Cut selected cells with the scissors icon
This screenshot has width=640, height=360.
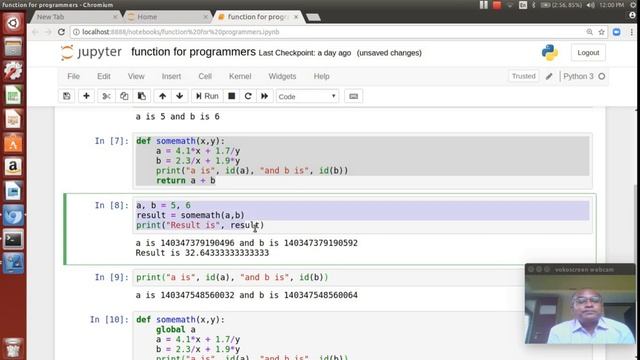pyautogui.click(x=107, y=96)
